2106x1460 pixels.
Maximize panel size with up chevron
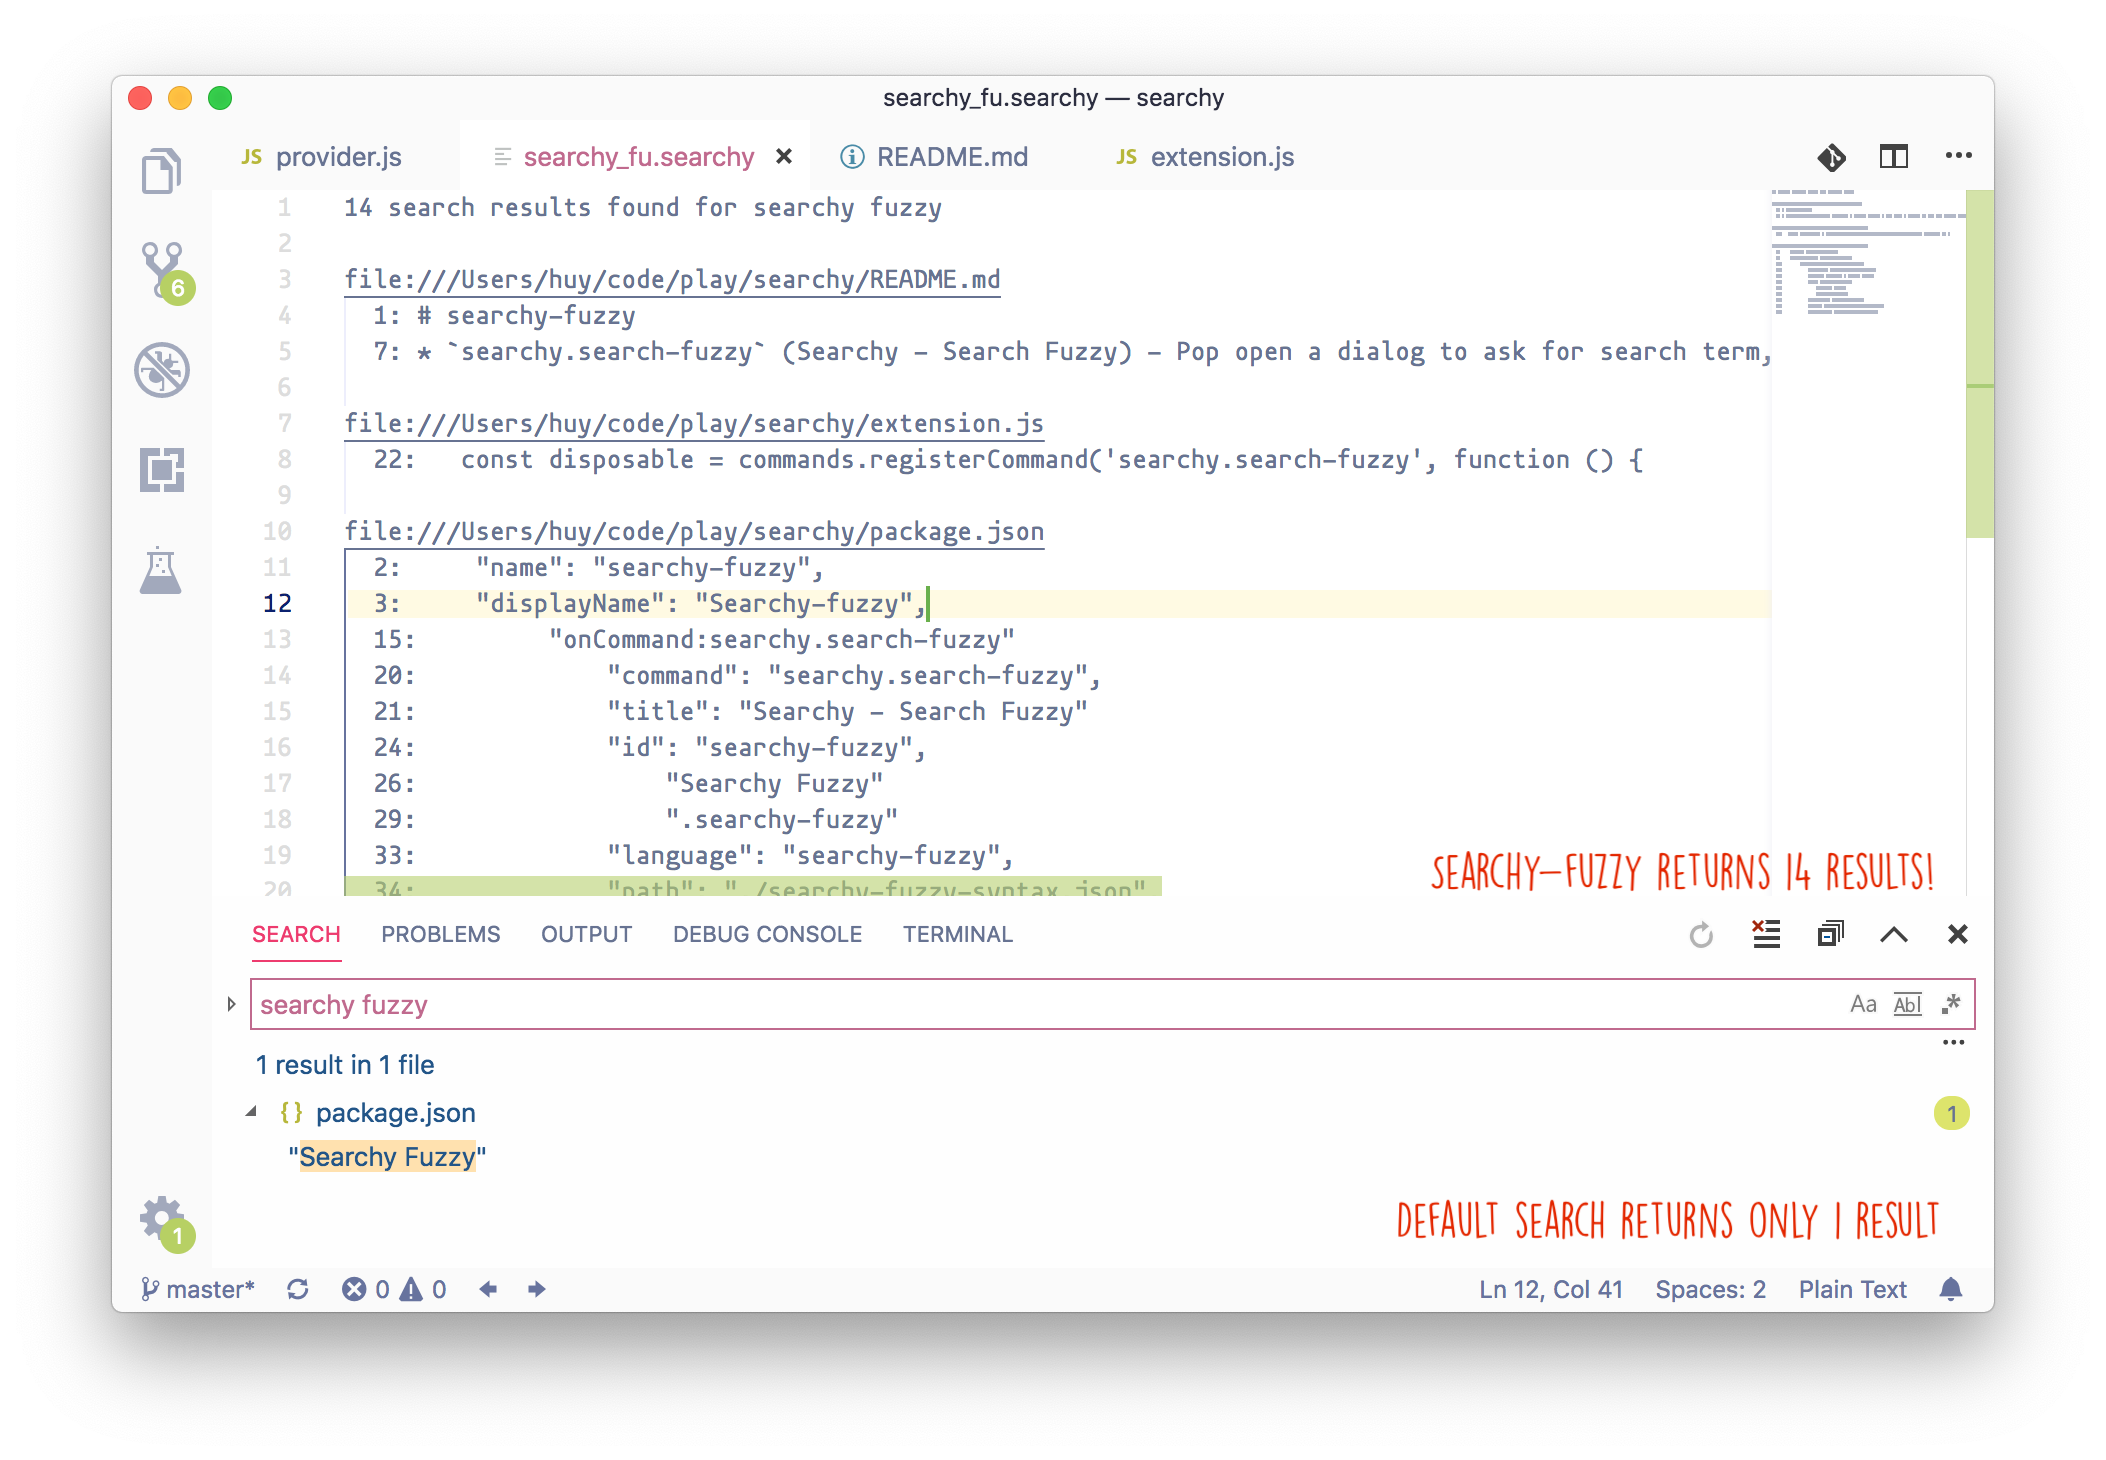(1893, 935)
